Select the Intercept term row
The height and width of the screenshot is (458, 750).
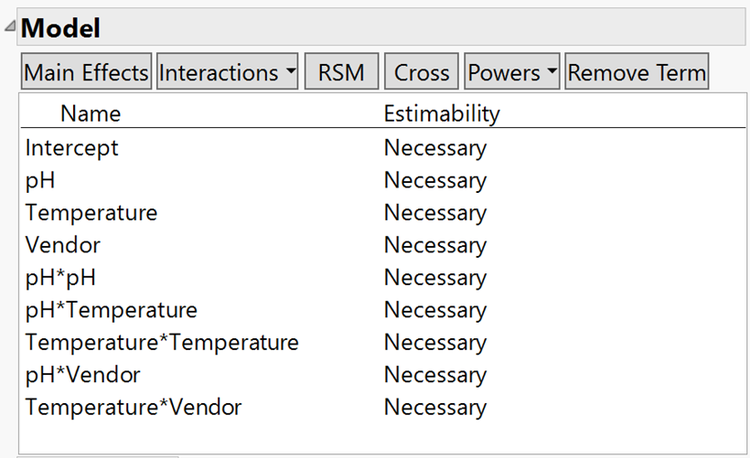coord(72,148)
